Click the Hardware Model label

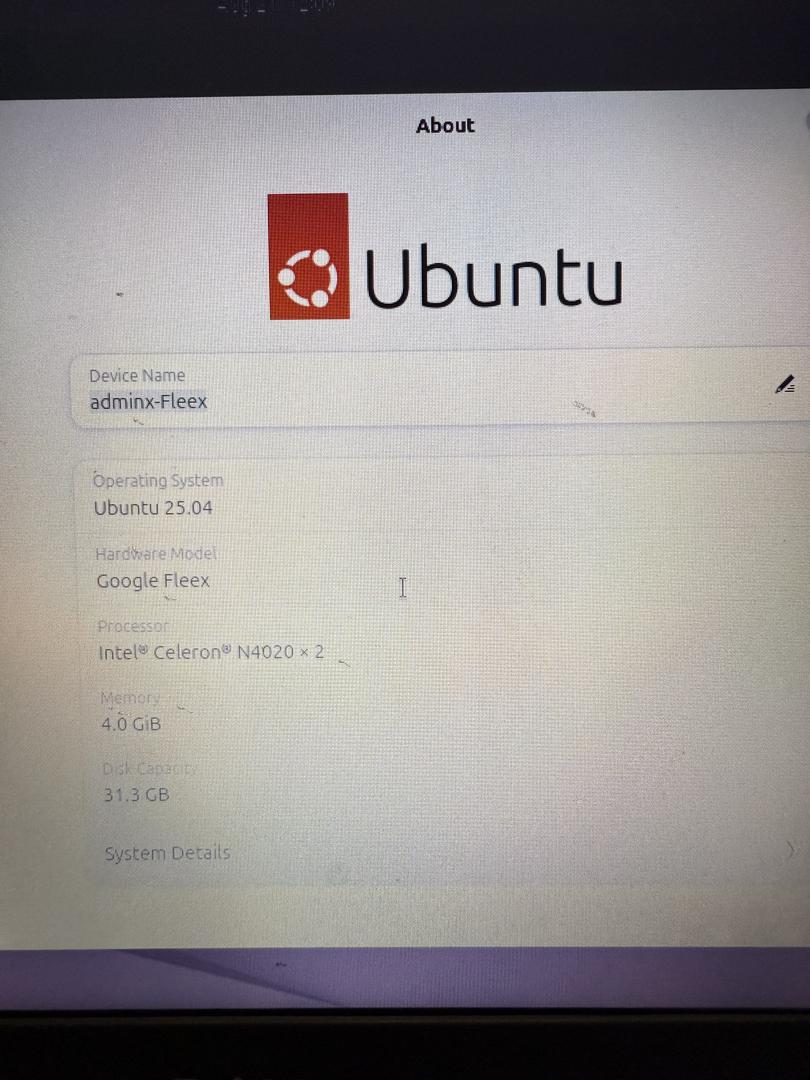pos(156,553)
